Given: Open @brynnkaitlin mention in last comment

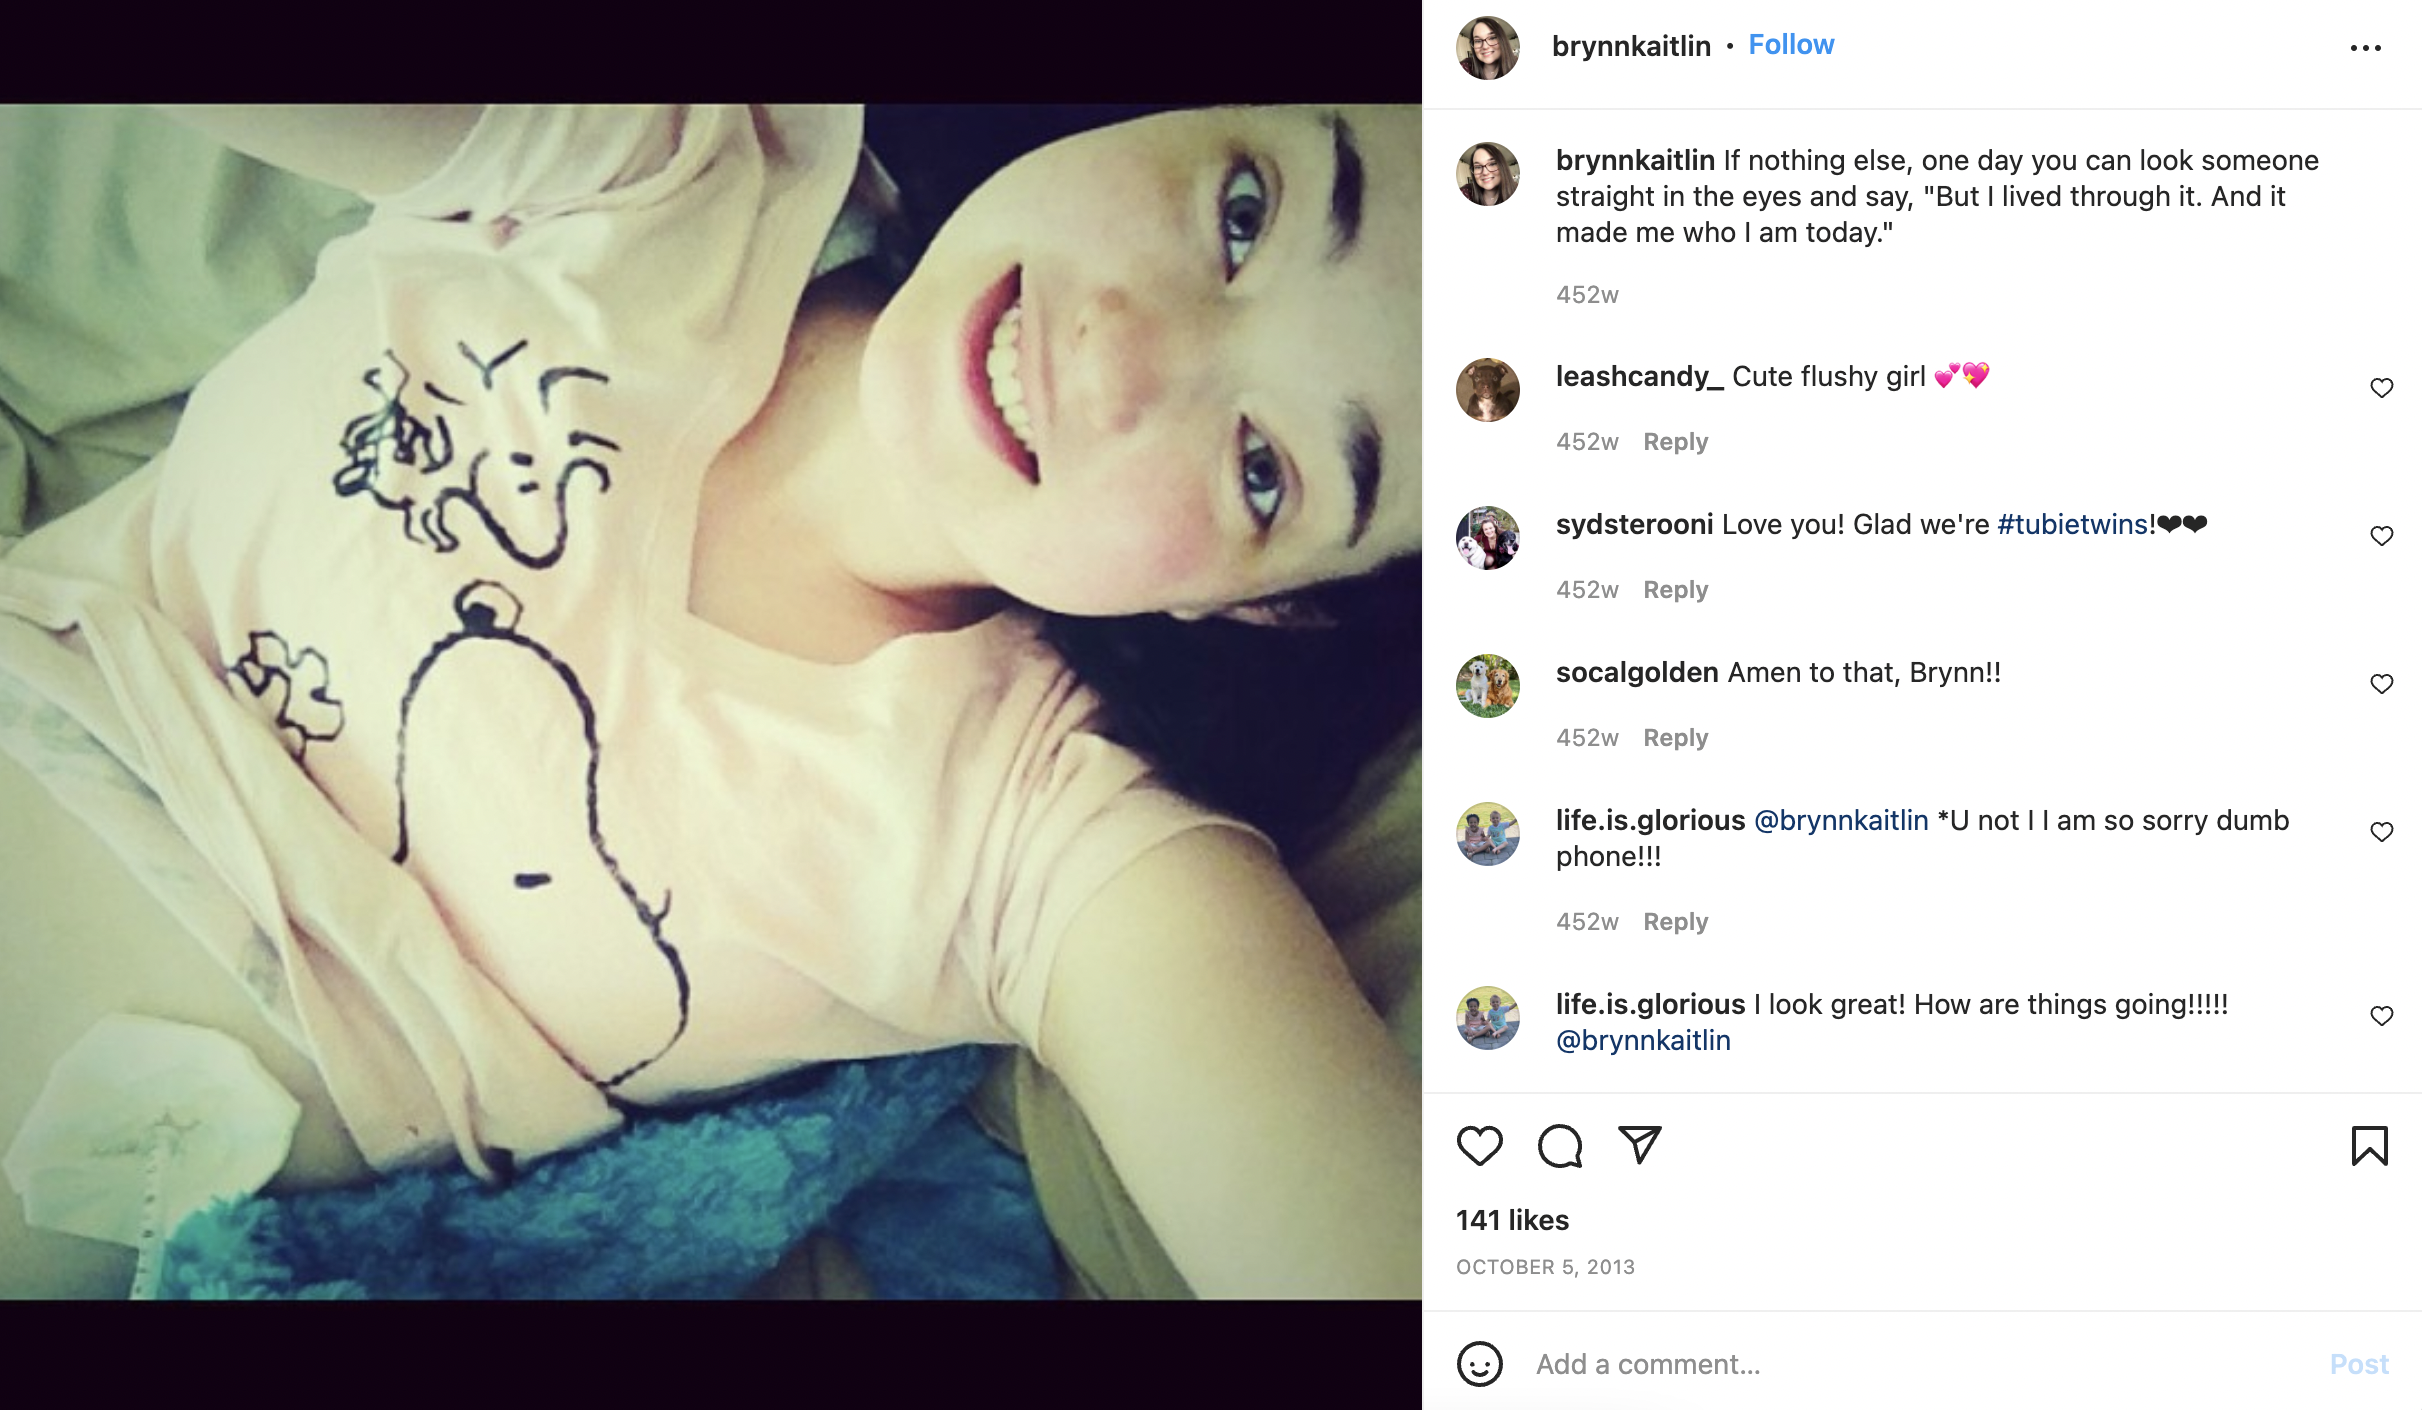Looking at the screenshot, I should [1643, 1041].
